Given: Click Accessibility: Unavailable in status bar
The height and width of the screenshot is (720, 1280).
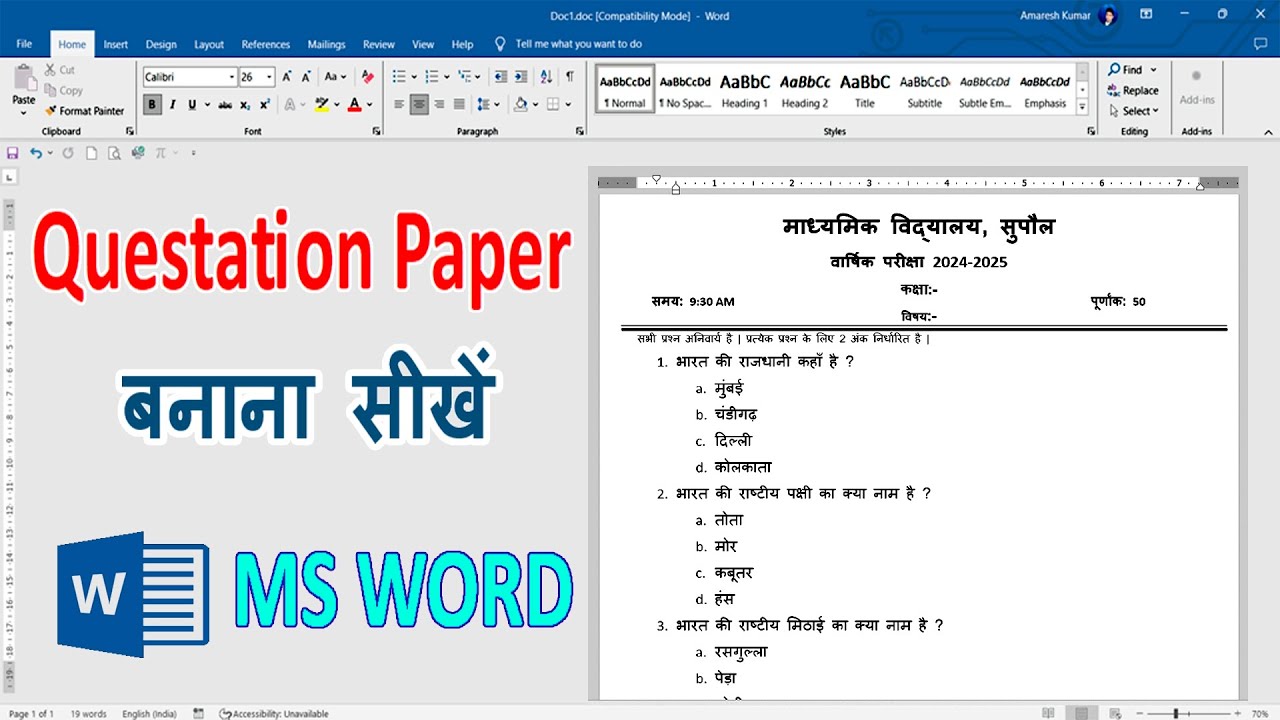Looking at the screenshot, I should tap(273, 713).
